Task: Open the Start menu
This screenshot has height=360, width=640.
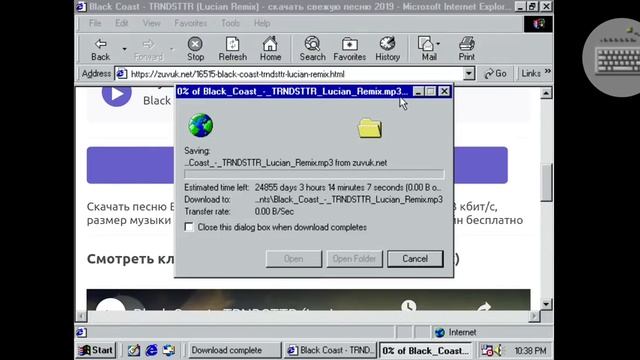Action: tap(96, 350)
